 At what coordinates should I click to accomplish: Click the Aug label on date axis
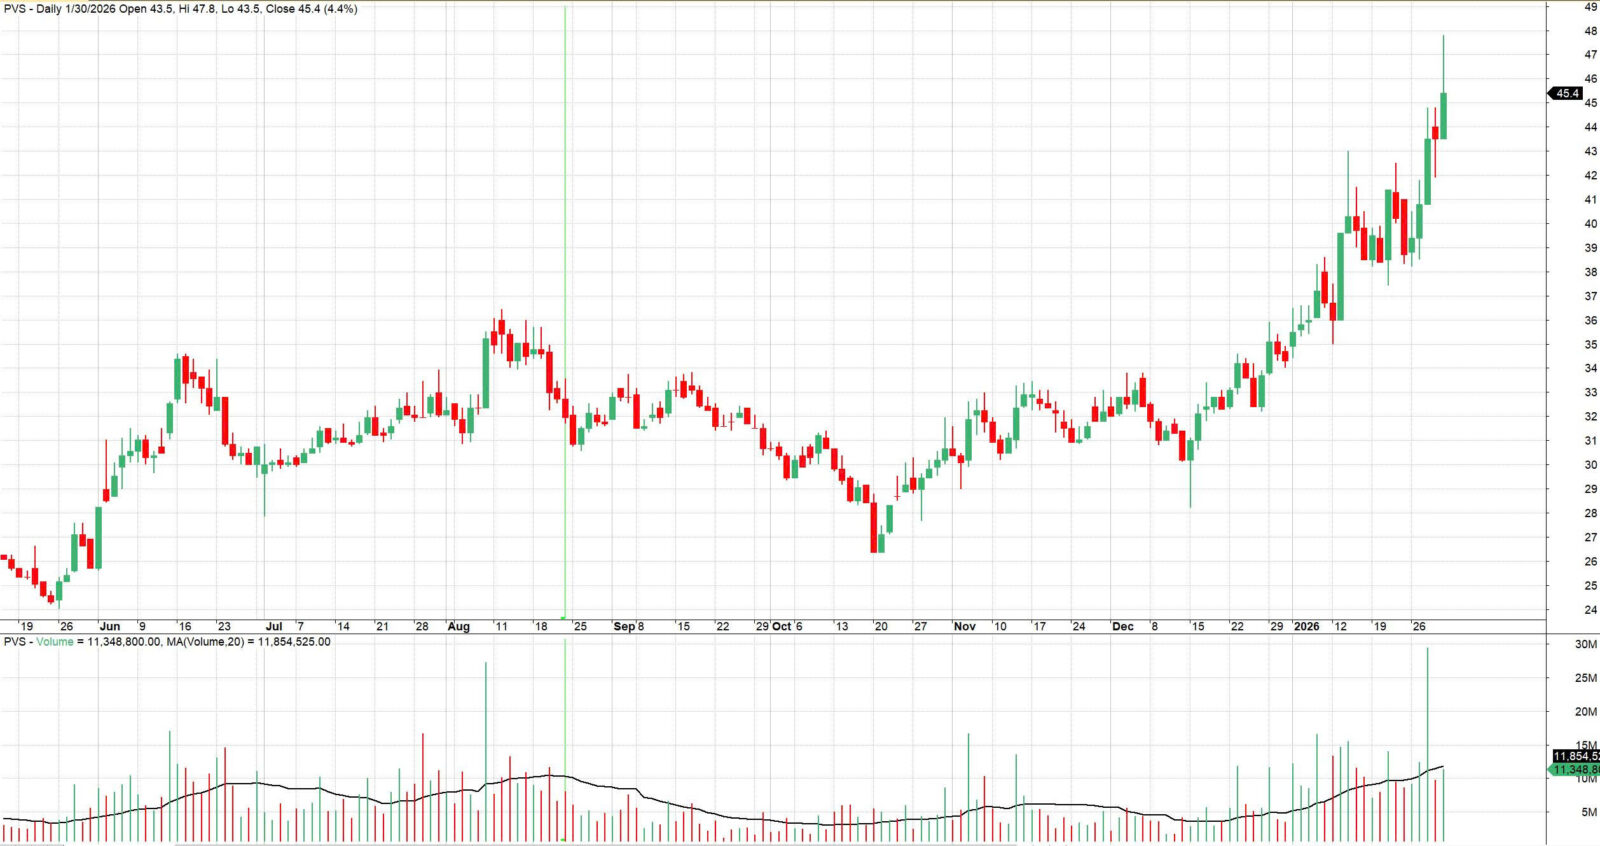458,627
